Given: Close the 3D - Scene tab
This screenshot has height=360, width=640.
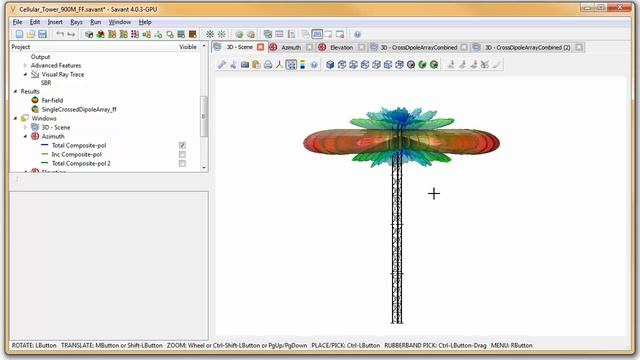Looking at the screenshot, I should pyautogui.click(x=260, y=47).
